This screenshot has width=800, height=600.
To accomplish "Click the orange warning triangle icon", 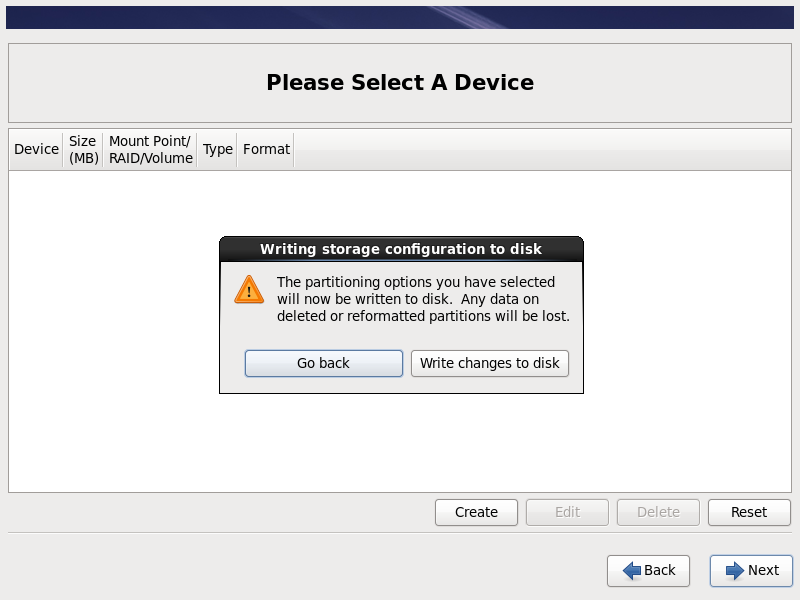I will [x=249, y=289].
